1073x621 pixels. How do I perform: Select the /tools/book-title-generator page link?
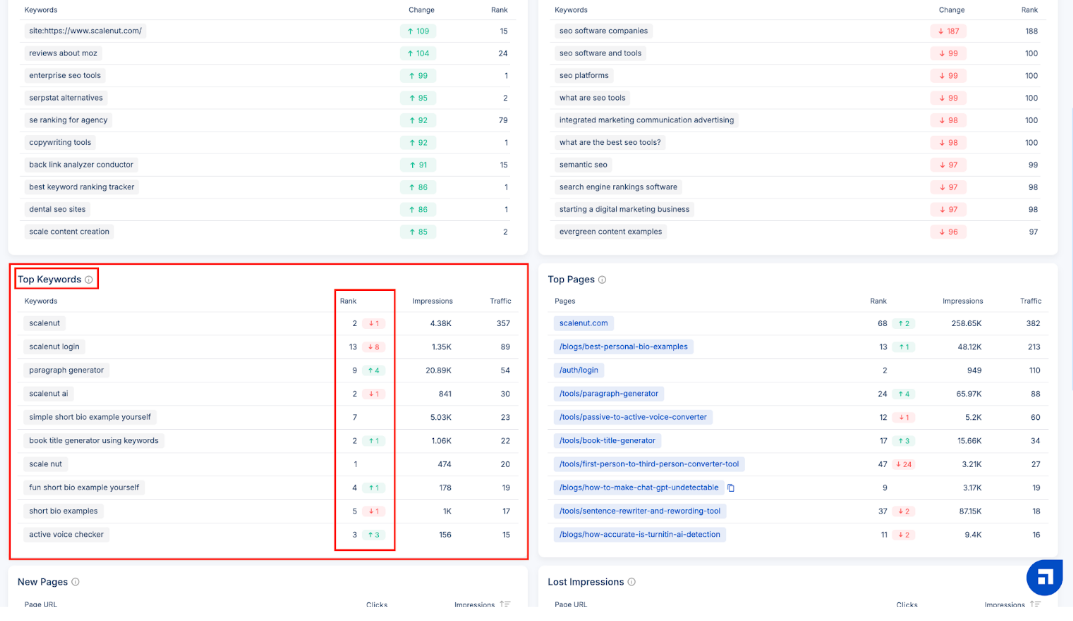click(x=607, y=441)
